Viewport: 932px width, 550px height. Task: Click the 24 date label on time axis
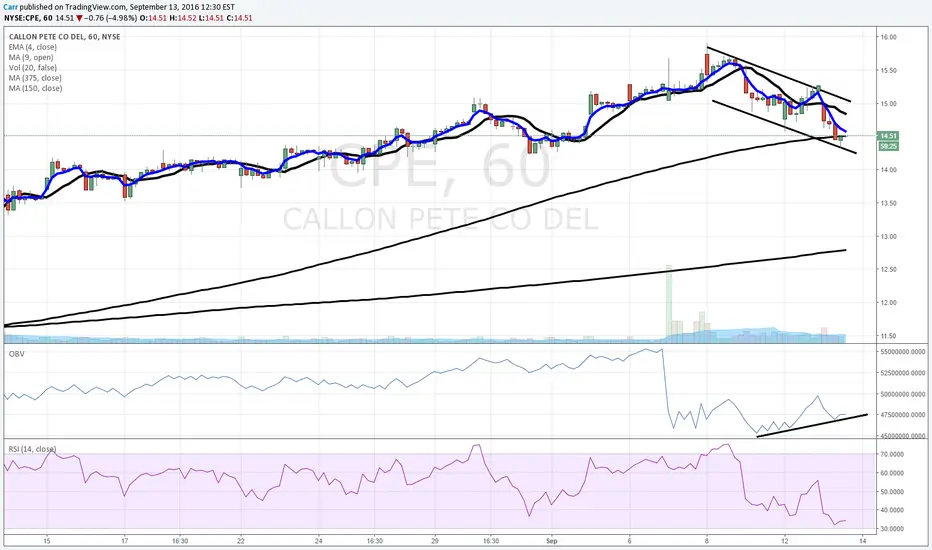319,541
